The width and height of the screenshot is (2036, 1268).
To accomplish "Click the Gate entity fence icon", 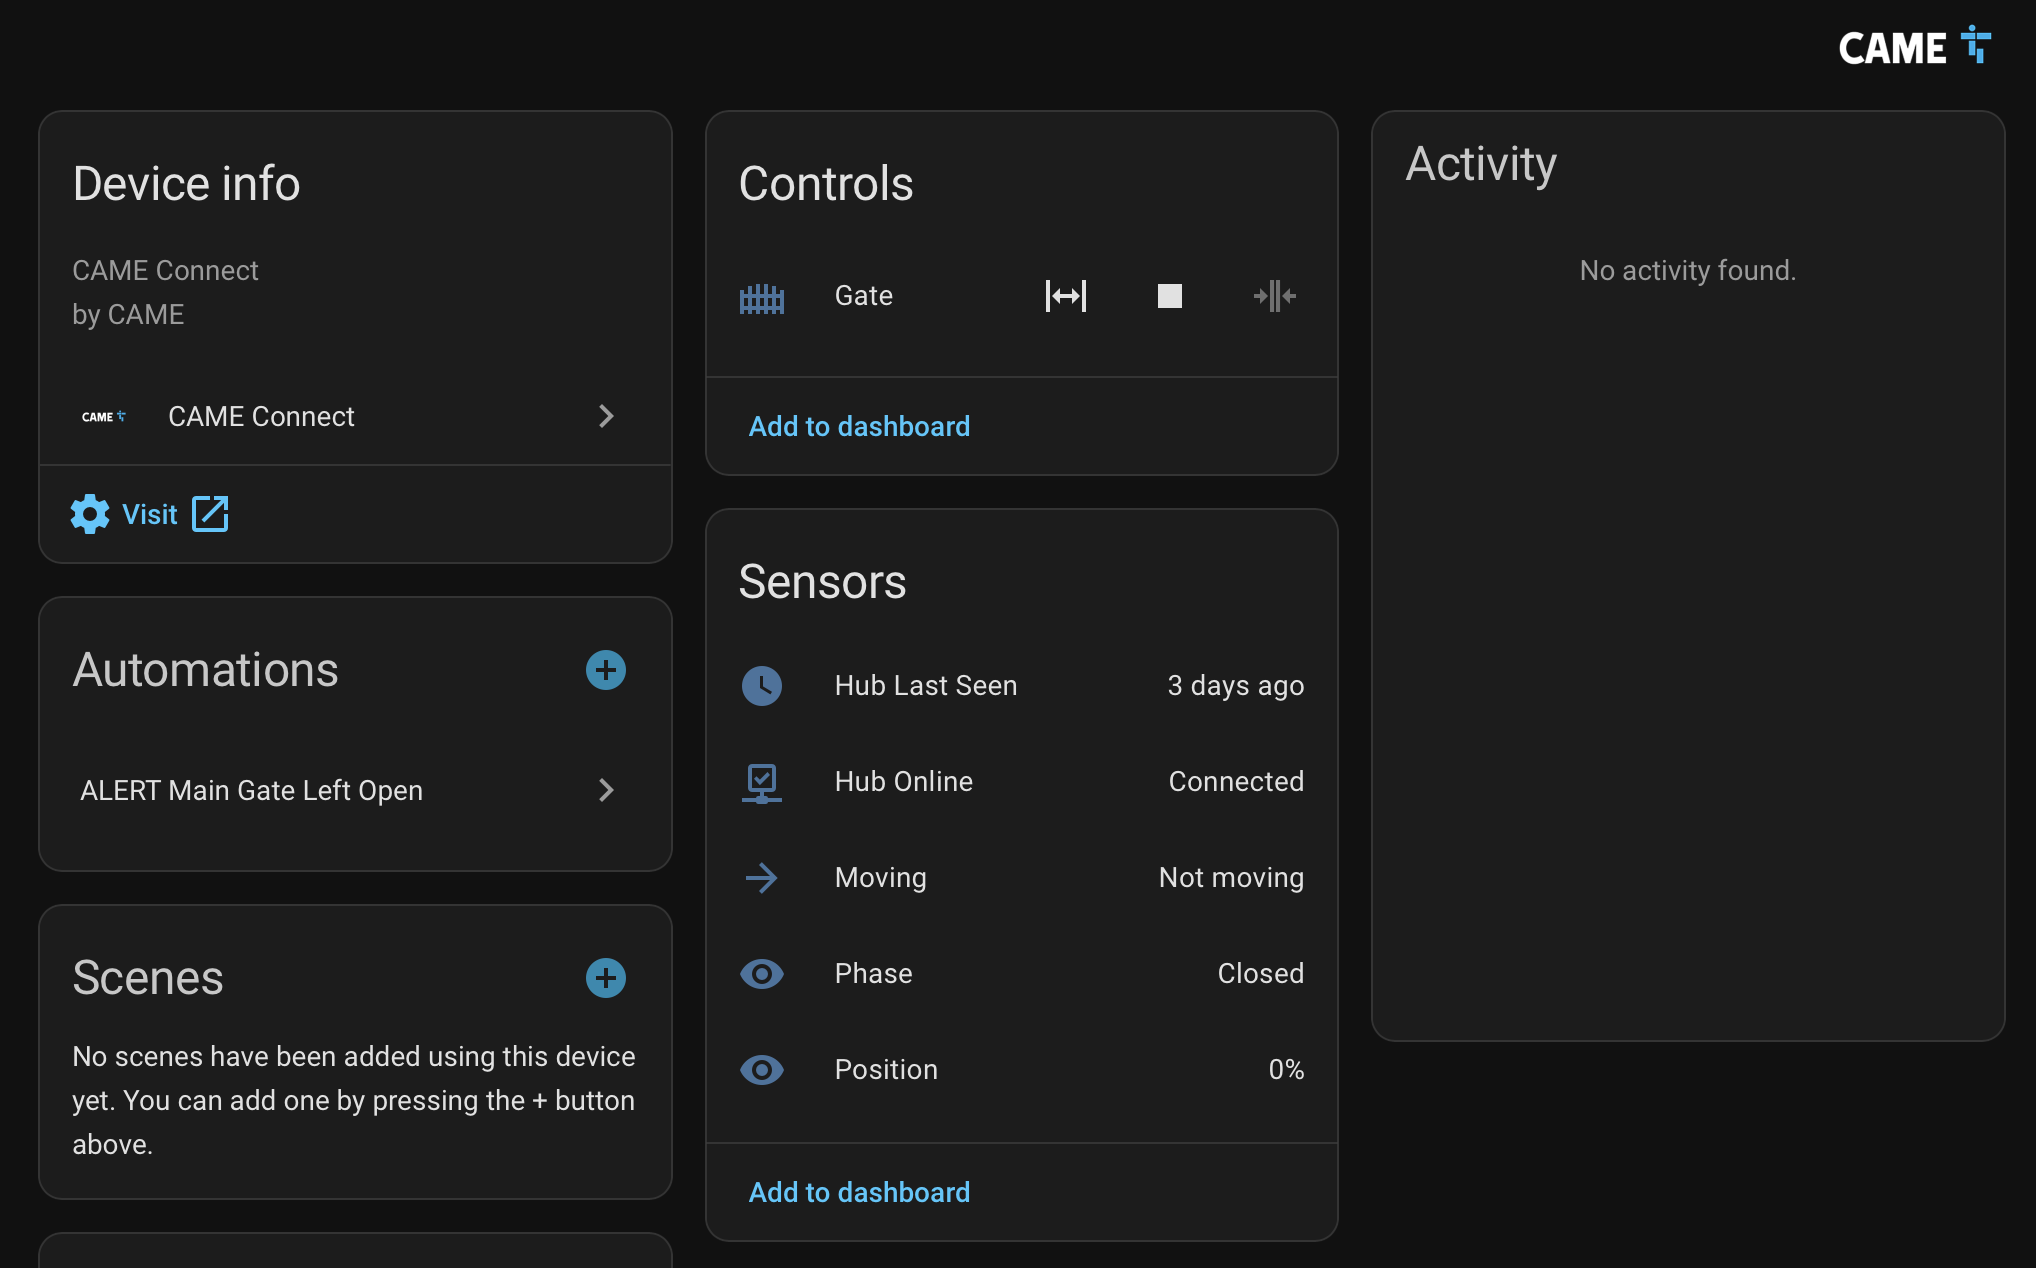I will [762, 297].
